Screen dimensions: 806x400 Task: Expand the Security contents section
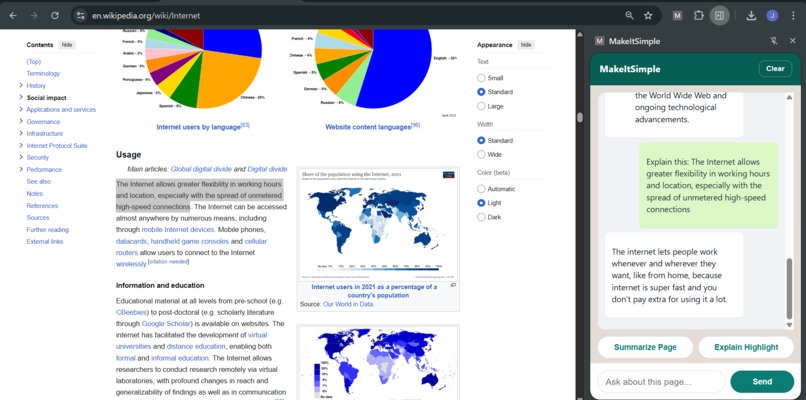[x=21, y=157]
